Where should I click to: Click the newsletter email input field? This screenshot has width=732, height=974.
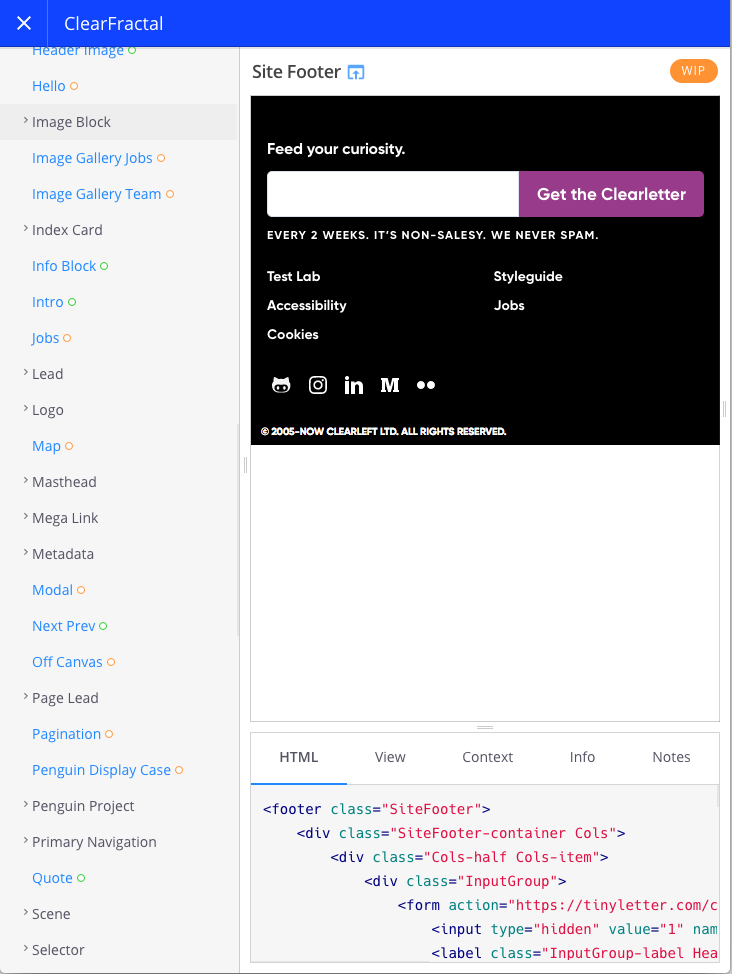[393, 194]
